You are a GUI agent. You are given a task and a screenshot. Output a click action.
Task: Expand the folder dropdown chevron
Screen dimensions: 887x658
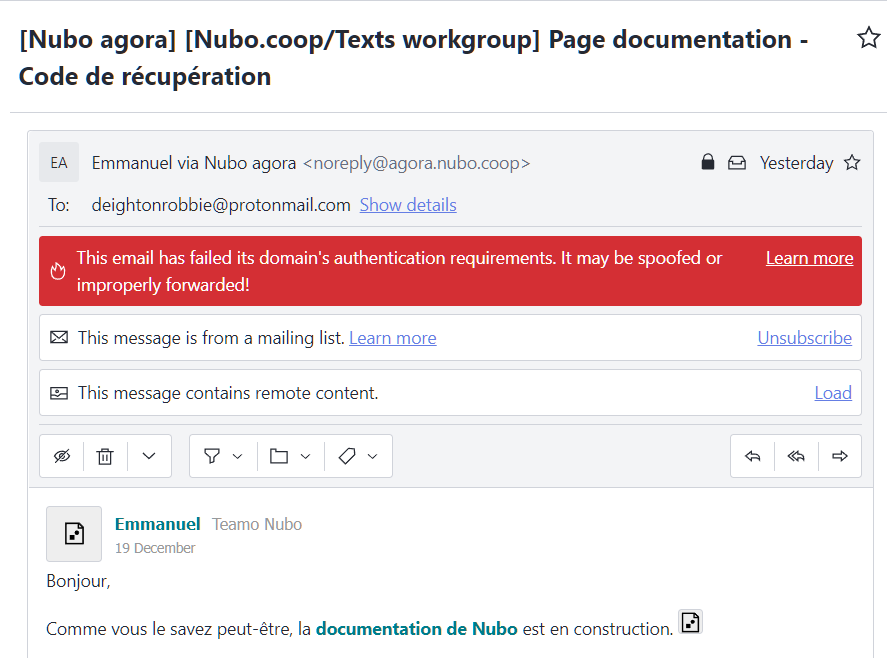coord(305,457)
